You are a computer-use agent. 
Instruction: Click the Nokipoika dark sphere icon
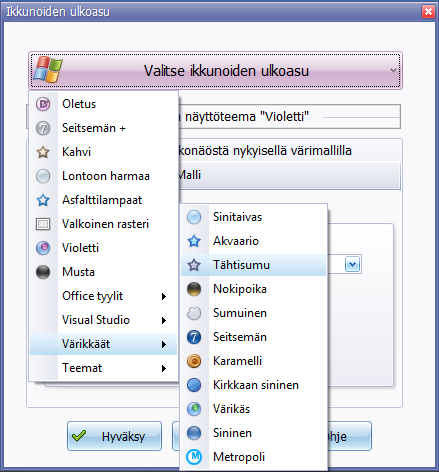click(x=194, y=289)
